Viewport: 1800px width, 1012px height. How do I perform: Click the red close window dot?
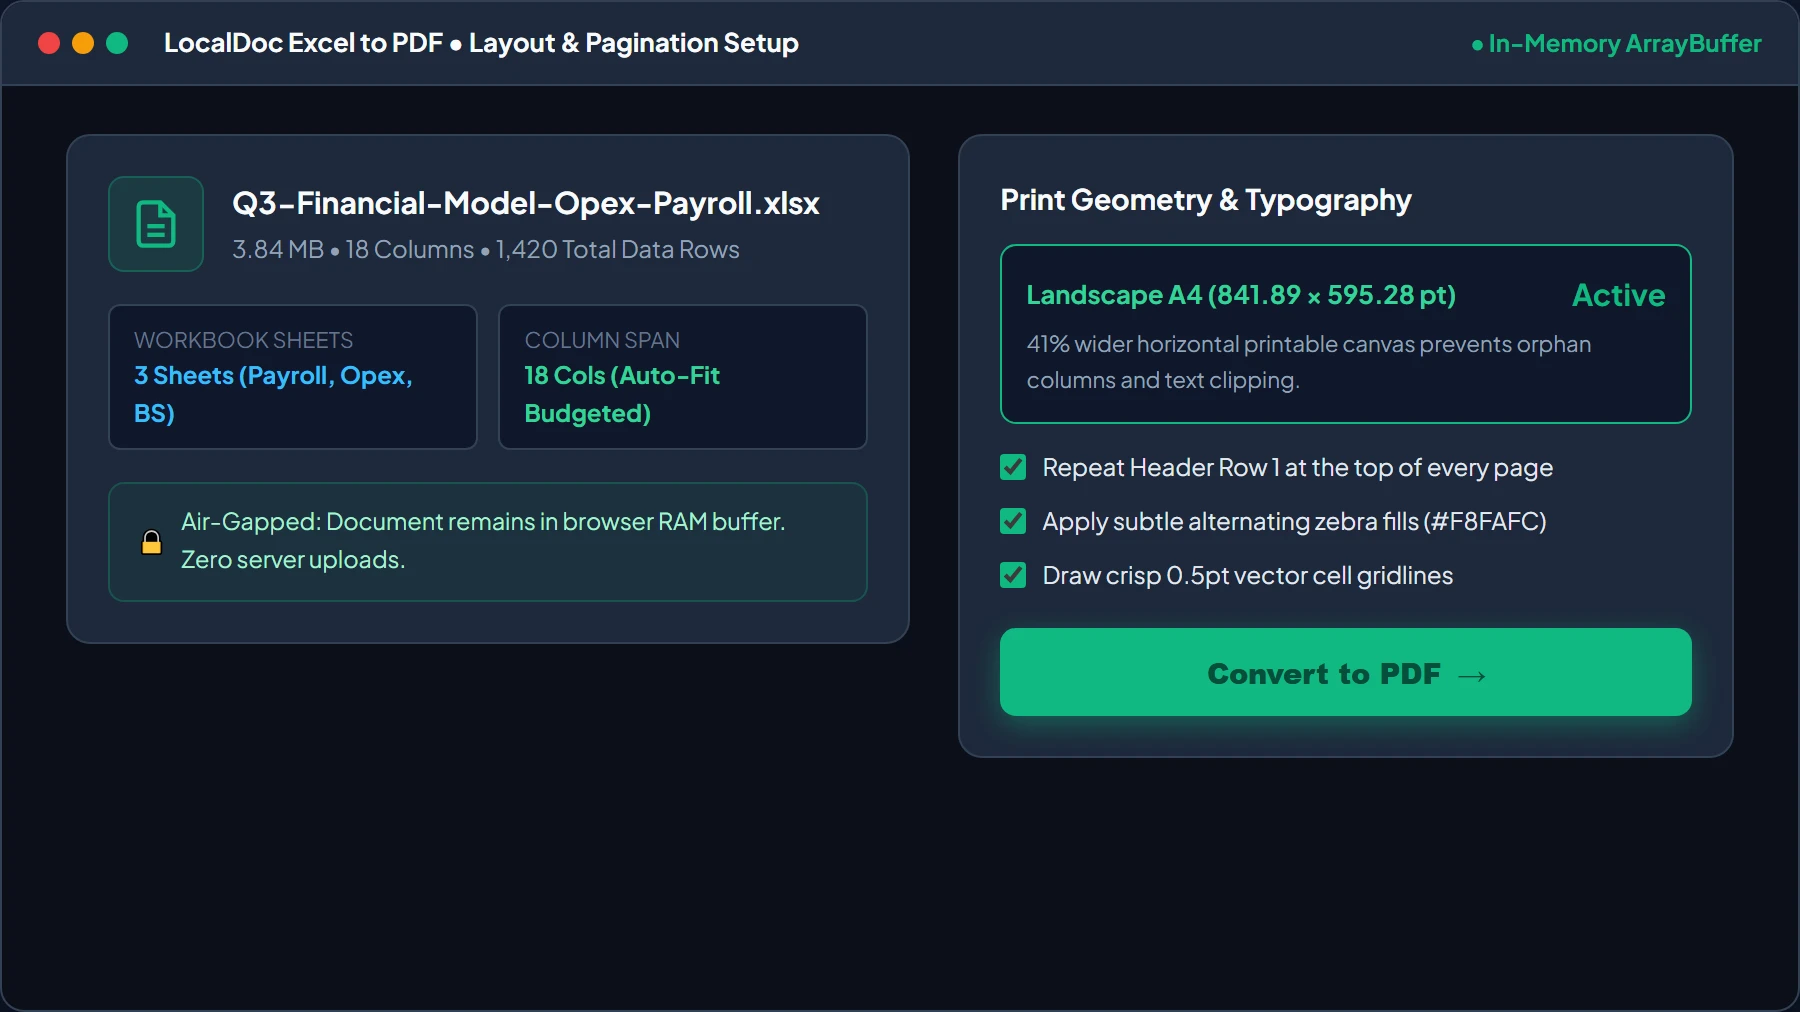point(49,43)
